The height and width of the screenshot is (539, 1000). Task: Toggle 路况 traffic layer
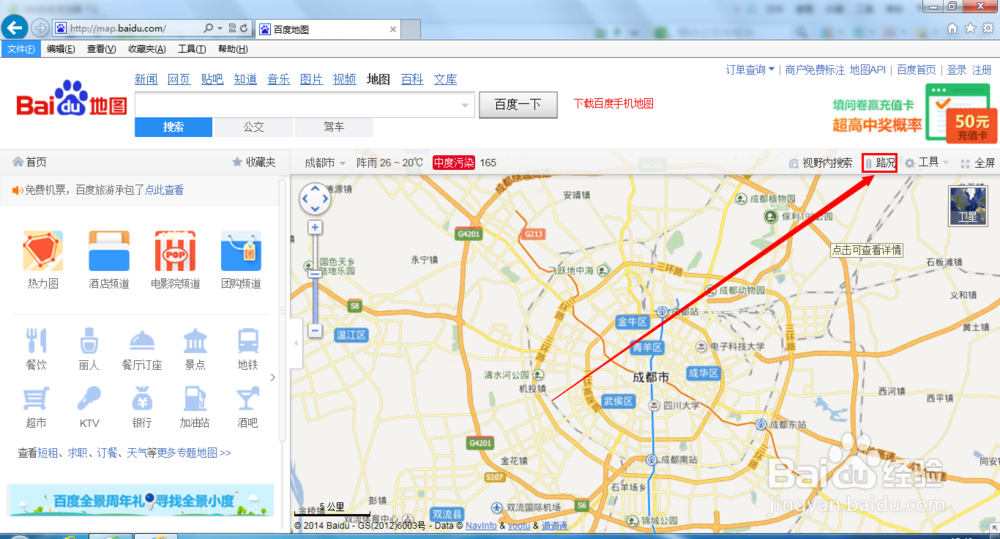(x=880, y=163)
